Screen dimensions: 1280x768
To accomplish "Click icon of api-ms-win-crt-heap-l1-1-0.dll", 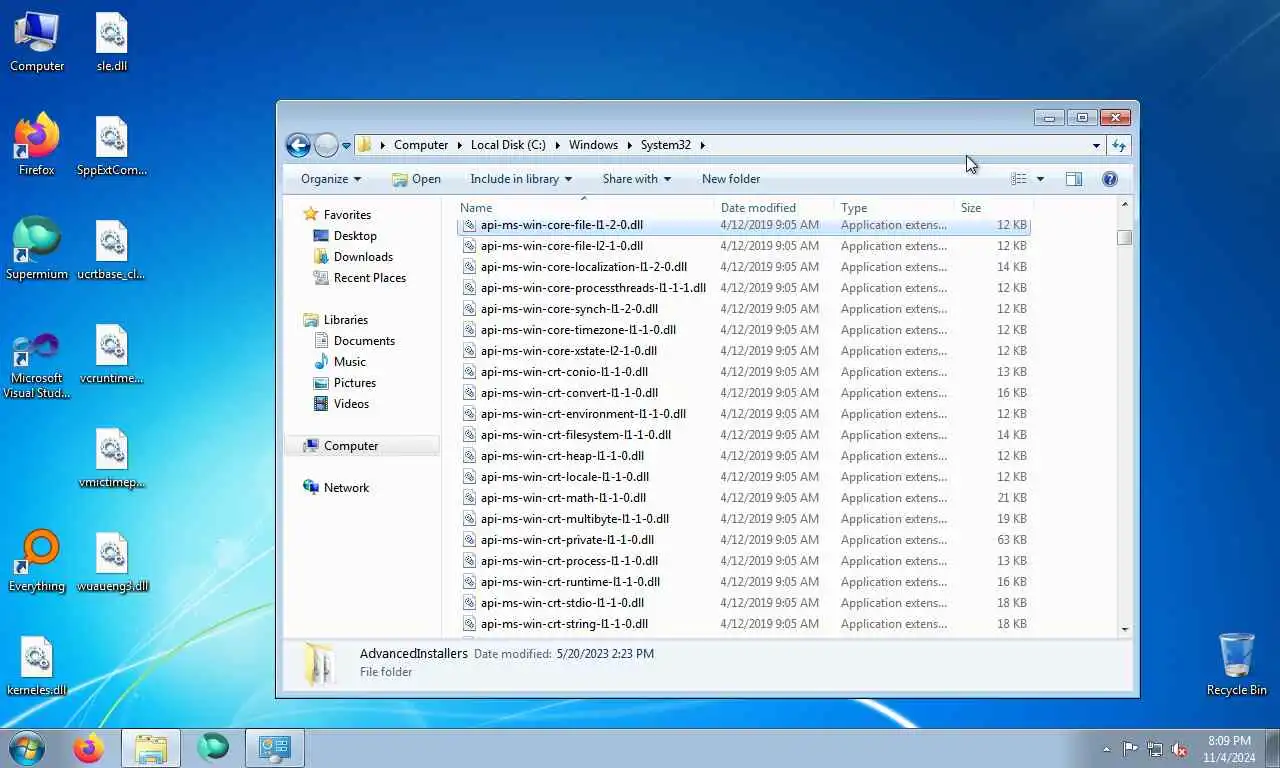I will pyautogui.click(x=469, y=456).
